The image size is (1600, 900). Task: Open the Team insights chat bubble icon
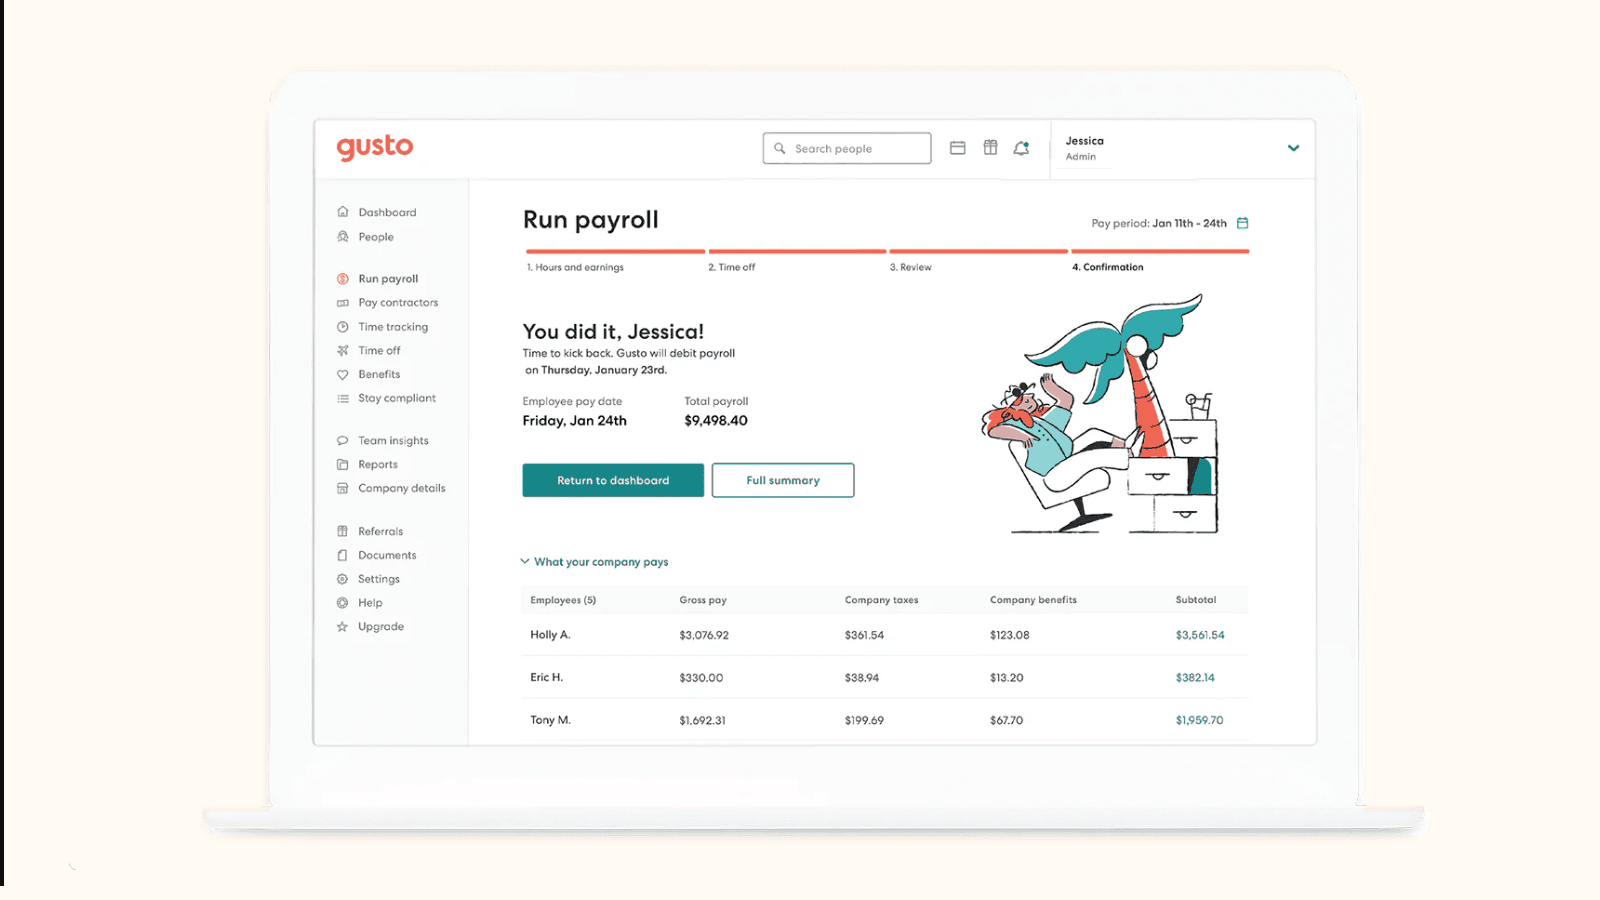[x=342, y=440]
